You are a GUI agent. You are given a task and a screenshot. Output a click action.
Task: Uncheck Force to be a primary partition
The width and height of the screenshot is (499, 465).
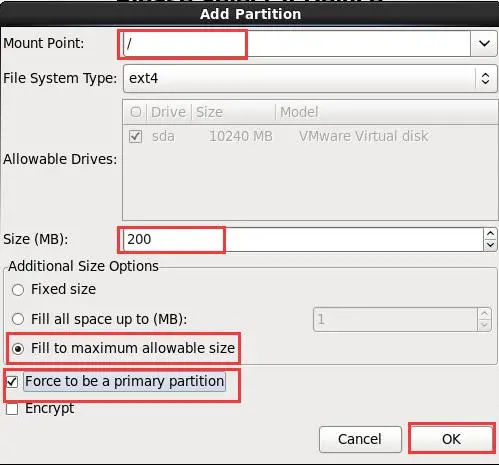12,382
